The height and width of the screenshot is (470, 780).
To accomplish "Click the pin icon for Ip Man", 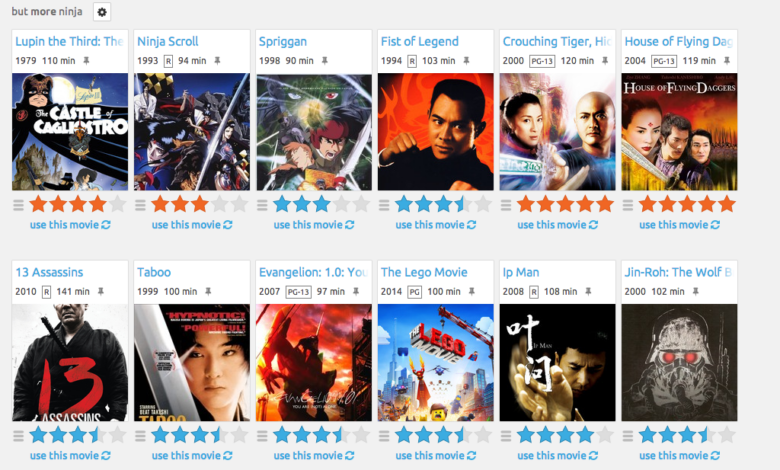I will coord(588,291).
